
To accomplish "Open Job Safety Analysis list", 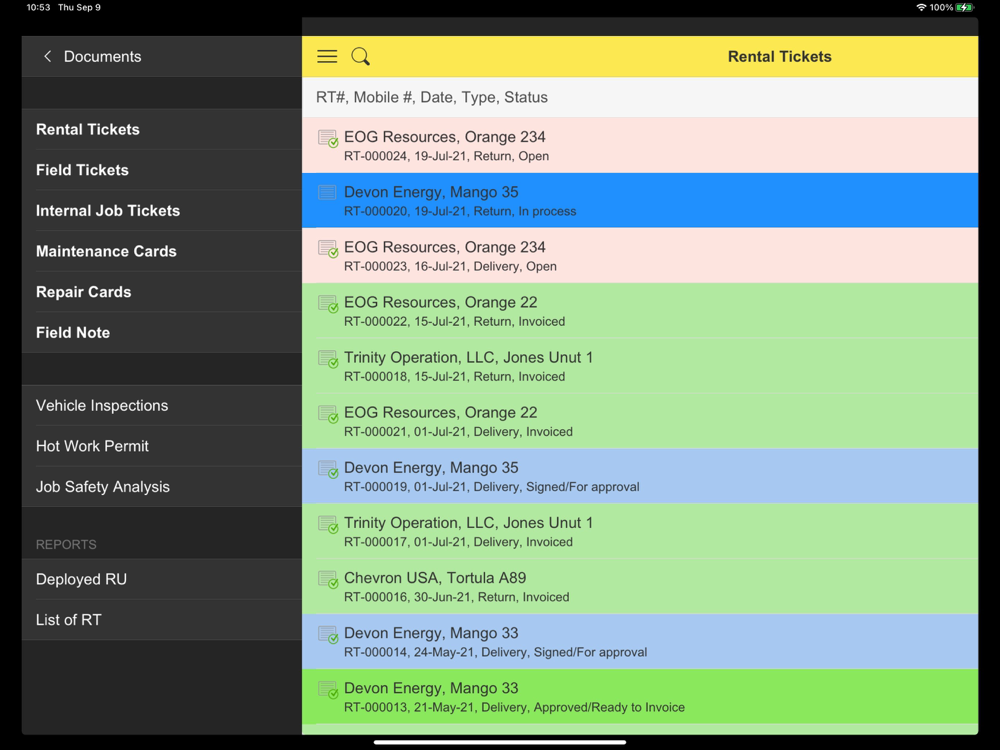I will (162, 487).
